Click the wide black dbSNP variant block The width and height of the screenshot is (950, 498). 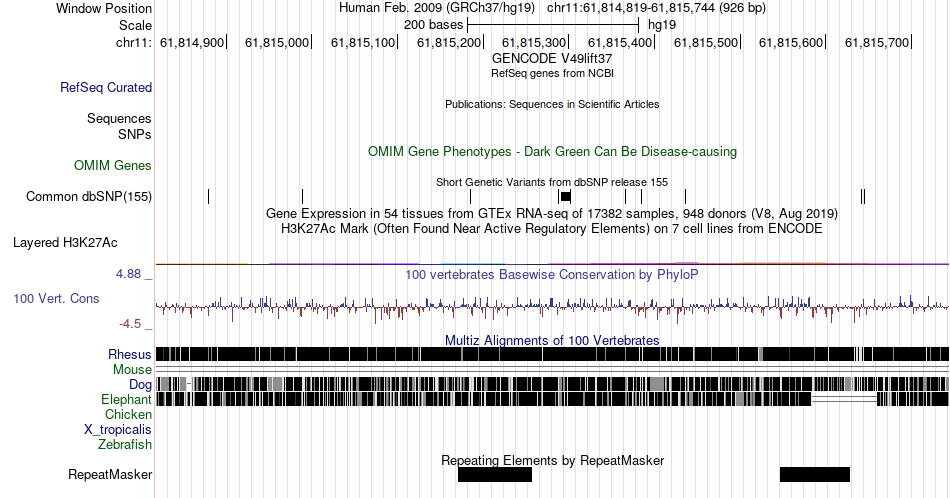[x=565, y=196]
